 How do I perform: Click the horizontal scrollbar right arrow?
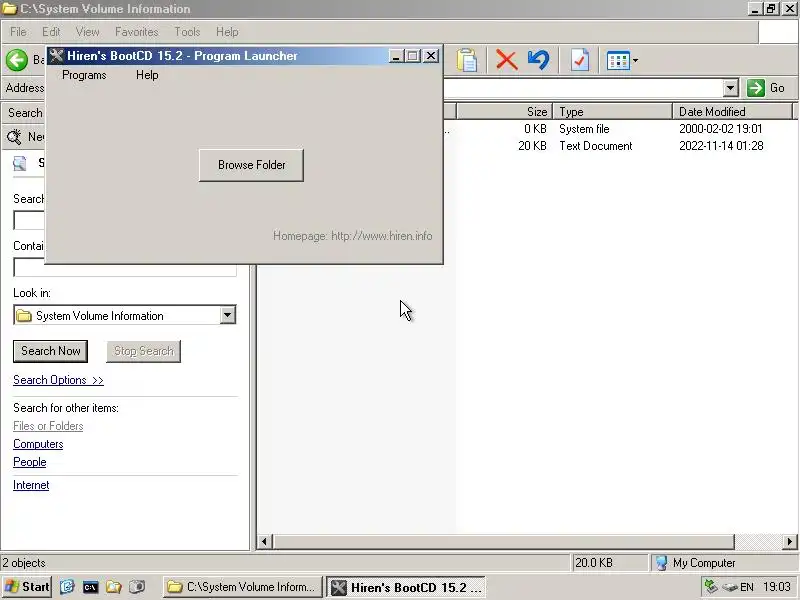click(x=790, y=541)
